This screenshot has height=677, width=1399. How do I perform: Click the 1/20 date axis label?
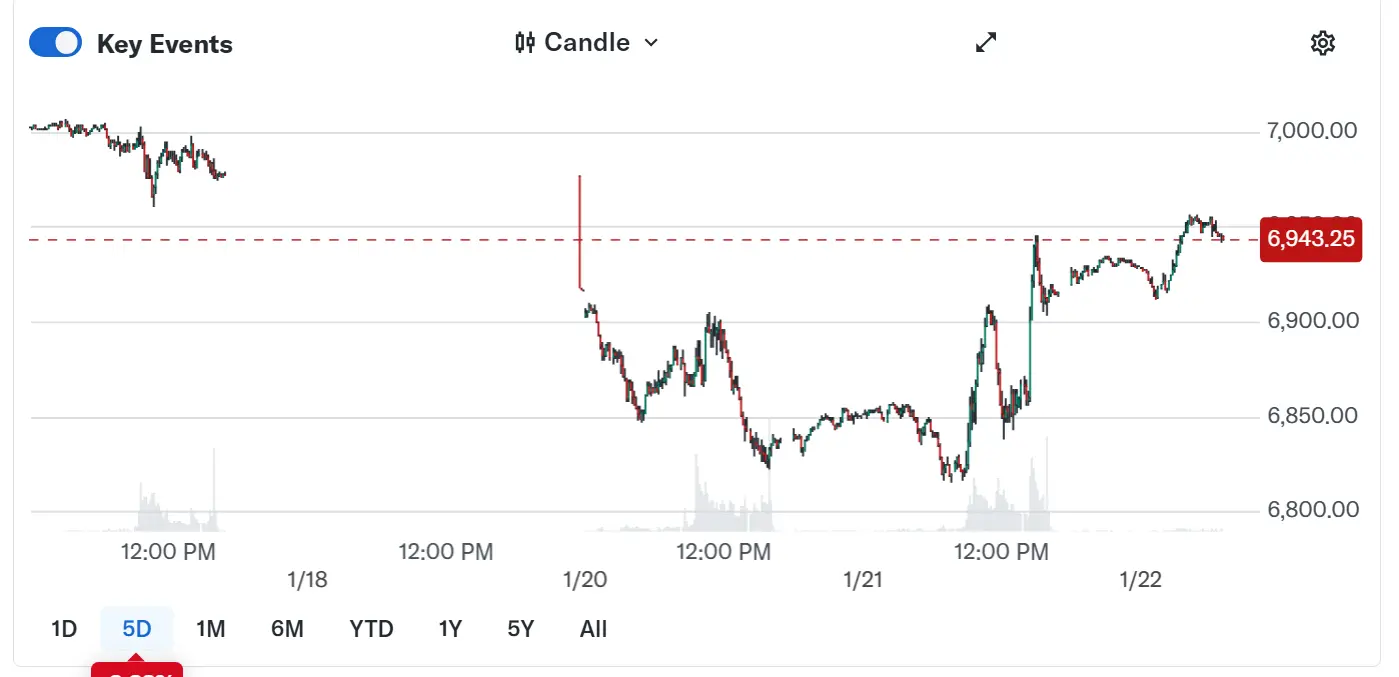tap(585, 580)
